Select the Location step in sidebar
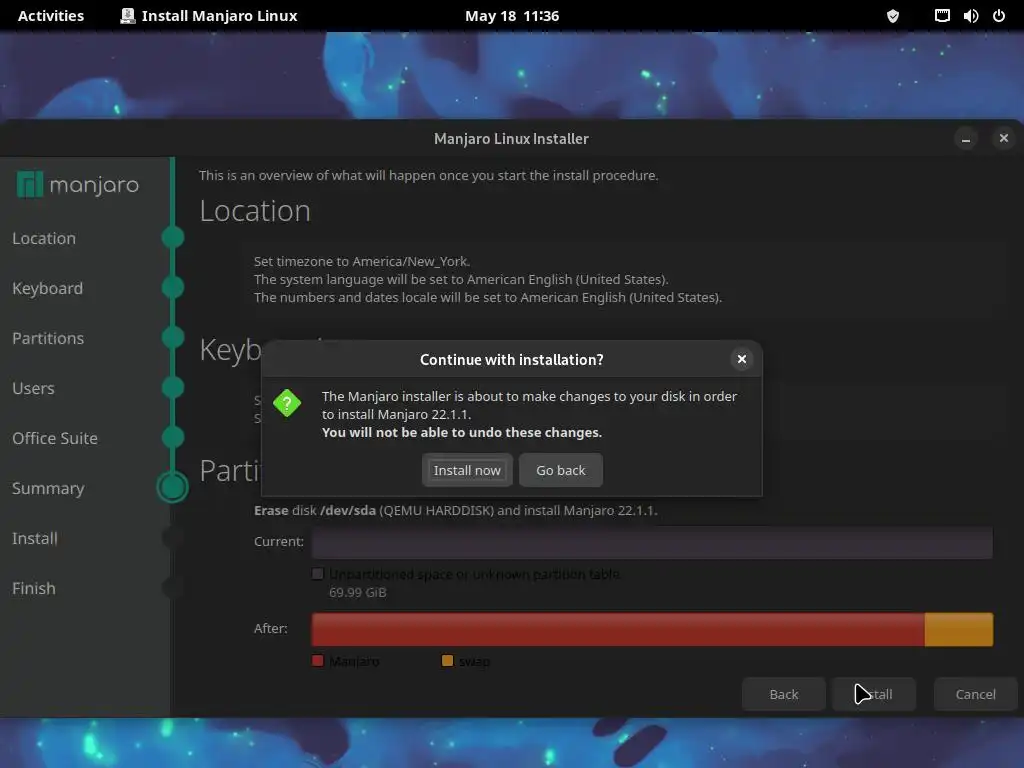Screen dimensions: 1024x768 click(x=44, y=238)
